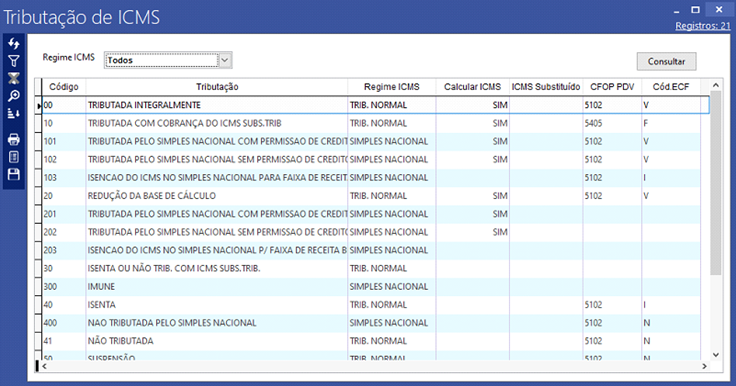Select row ISENTA with code 40
Viewport: 736px width, 386px height.
click(371, 305)
